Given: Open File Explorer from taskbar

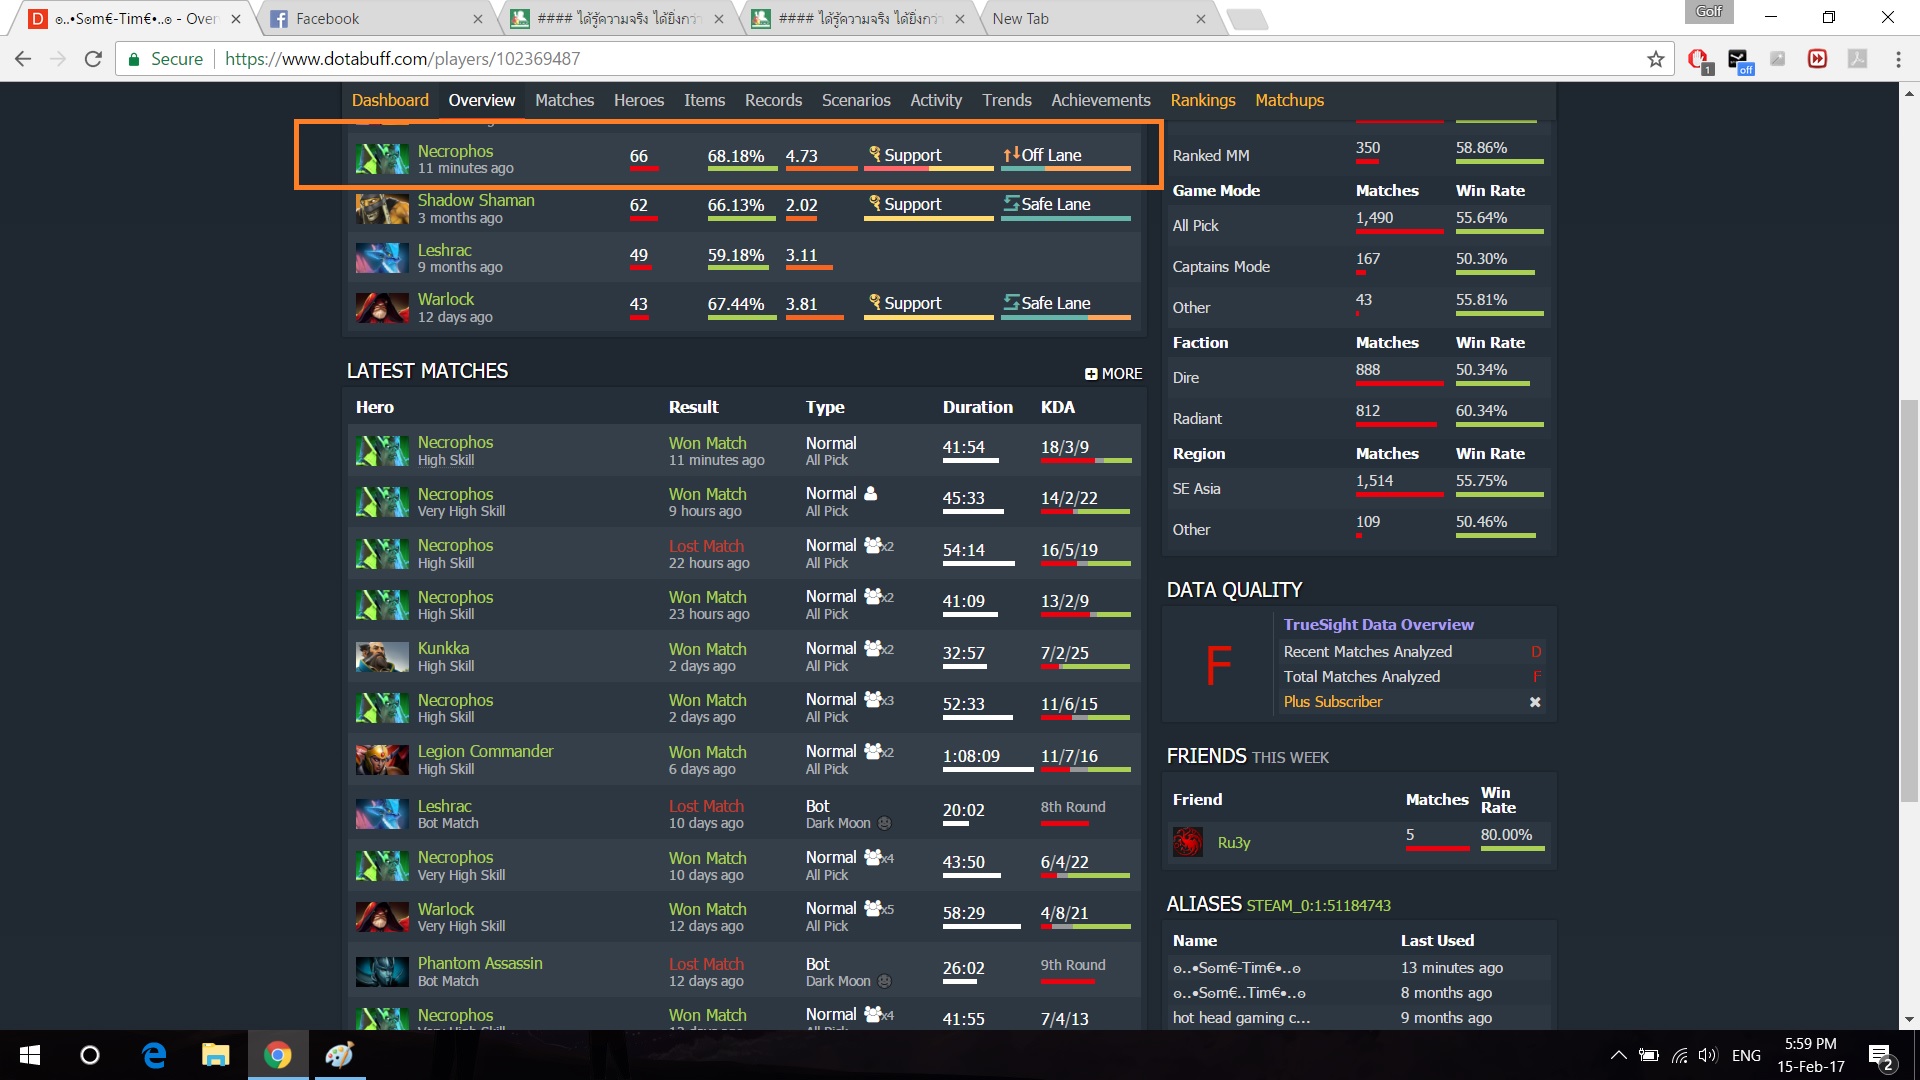Looking at the screenshot, I should point(215,1055).
